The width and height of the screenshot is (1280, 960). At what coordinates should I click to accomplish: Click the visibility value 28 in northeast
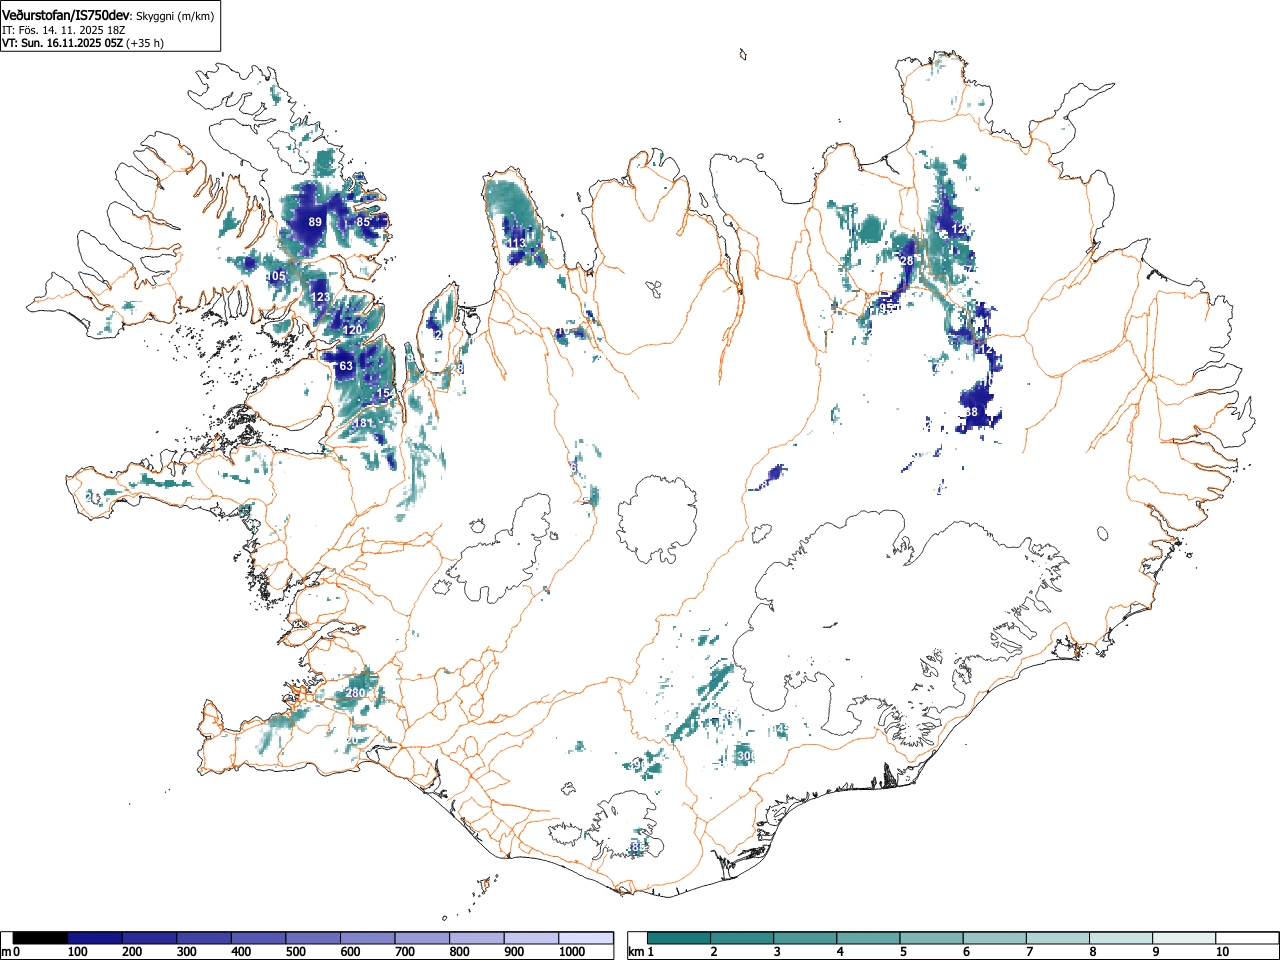[x=907, y=261]
